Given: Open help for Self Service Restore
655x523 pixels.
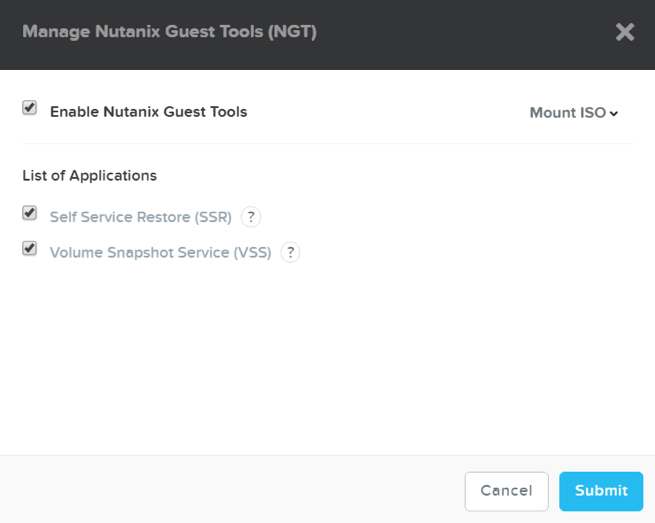Looking at the screenshot, I should 251,216.
